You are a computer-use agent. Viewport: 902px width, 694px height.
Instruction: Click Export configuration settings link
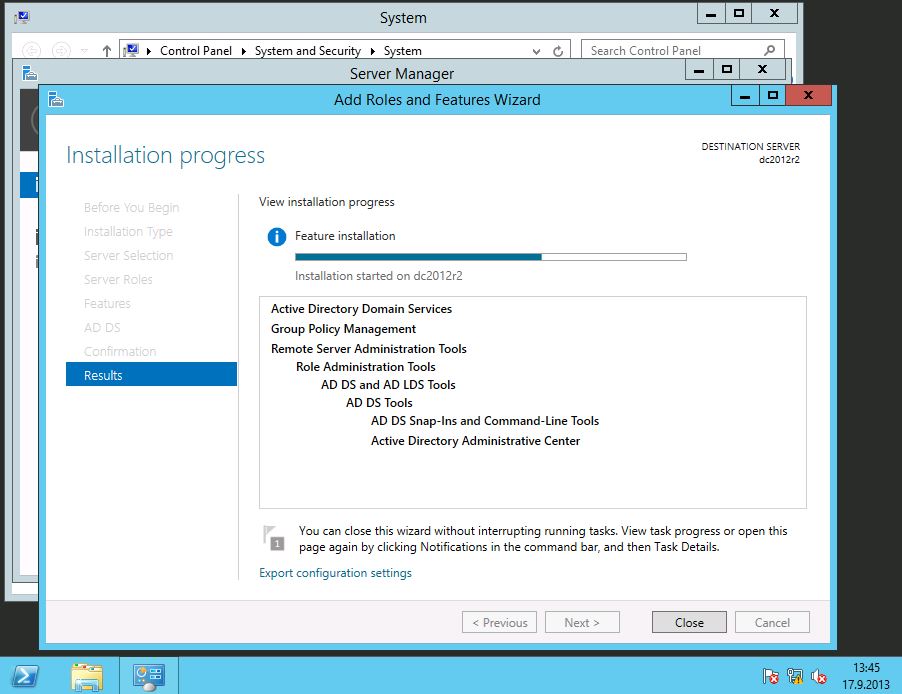[335, 573]
